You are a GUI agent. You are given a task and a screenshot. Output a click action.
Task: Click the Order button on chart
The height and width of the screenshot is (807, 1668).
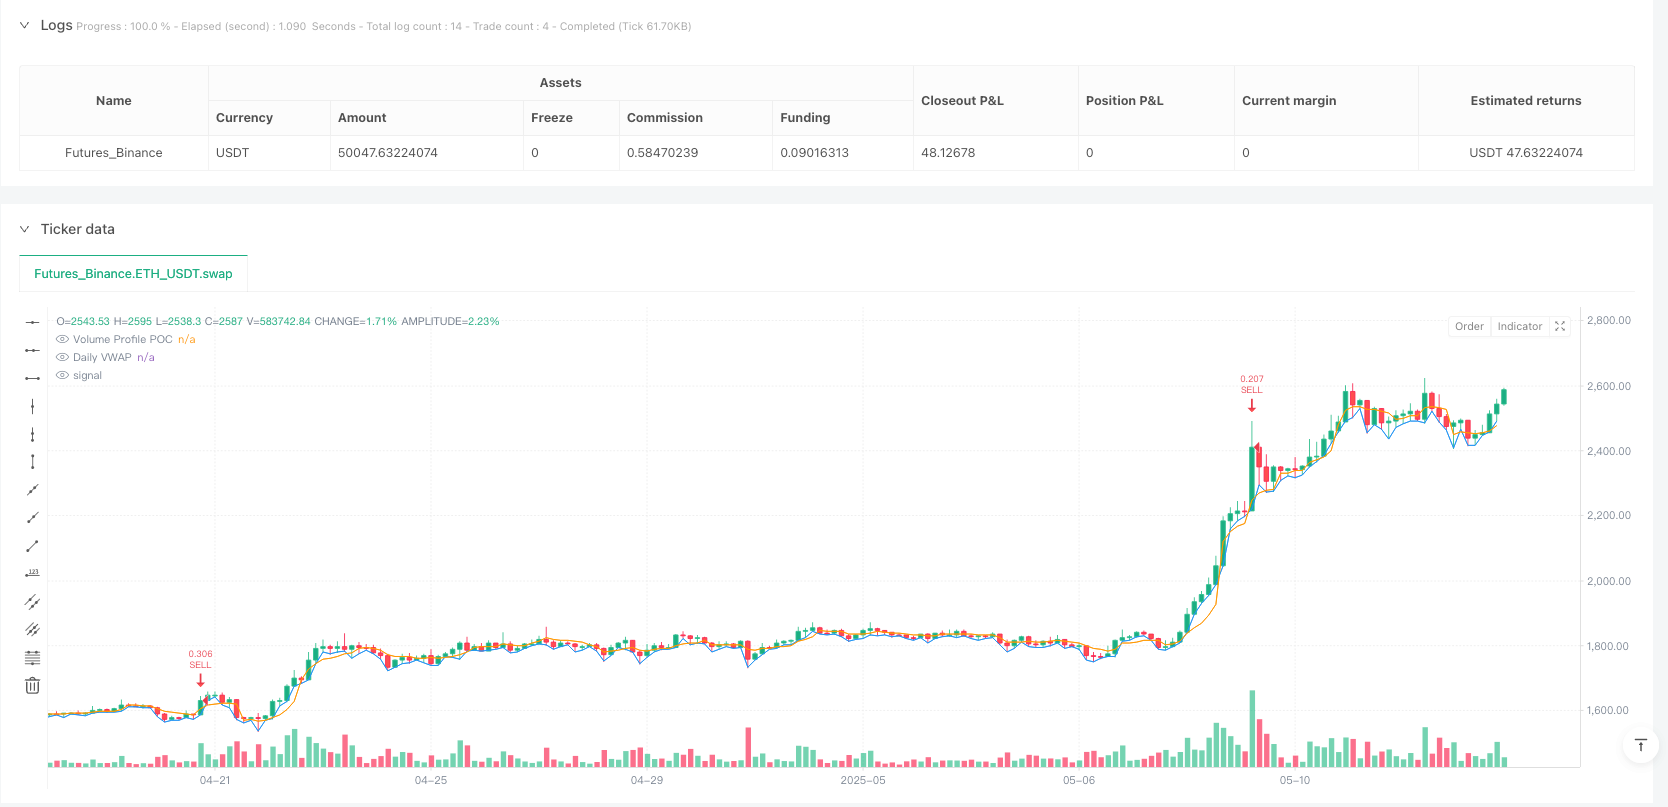(1469, 327)
